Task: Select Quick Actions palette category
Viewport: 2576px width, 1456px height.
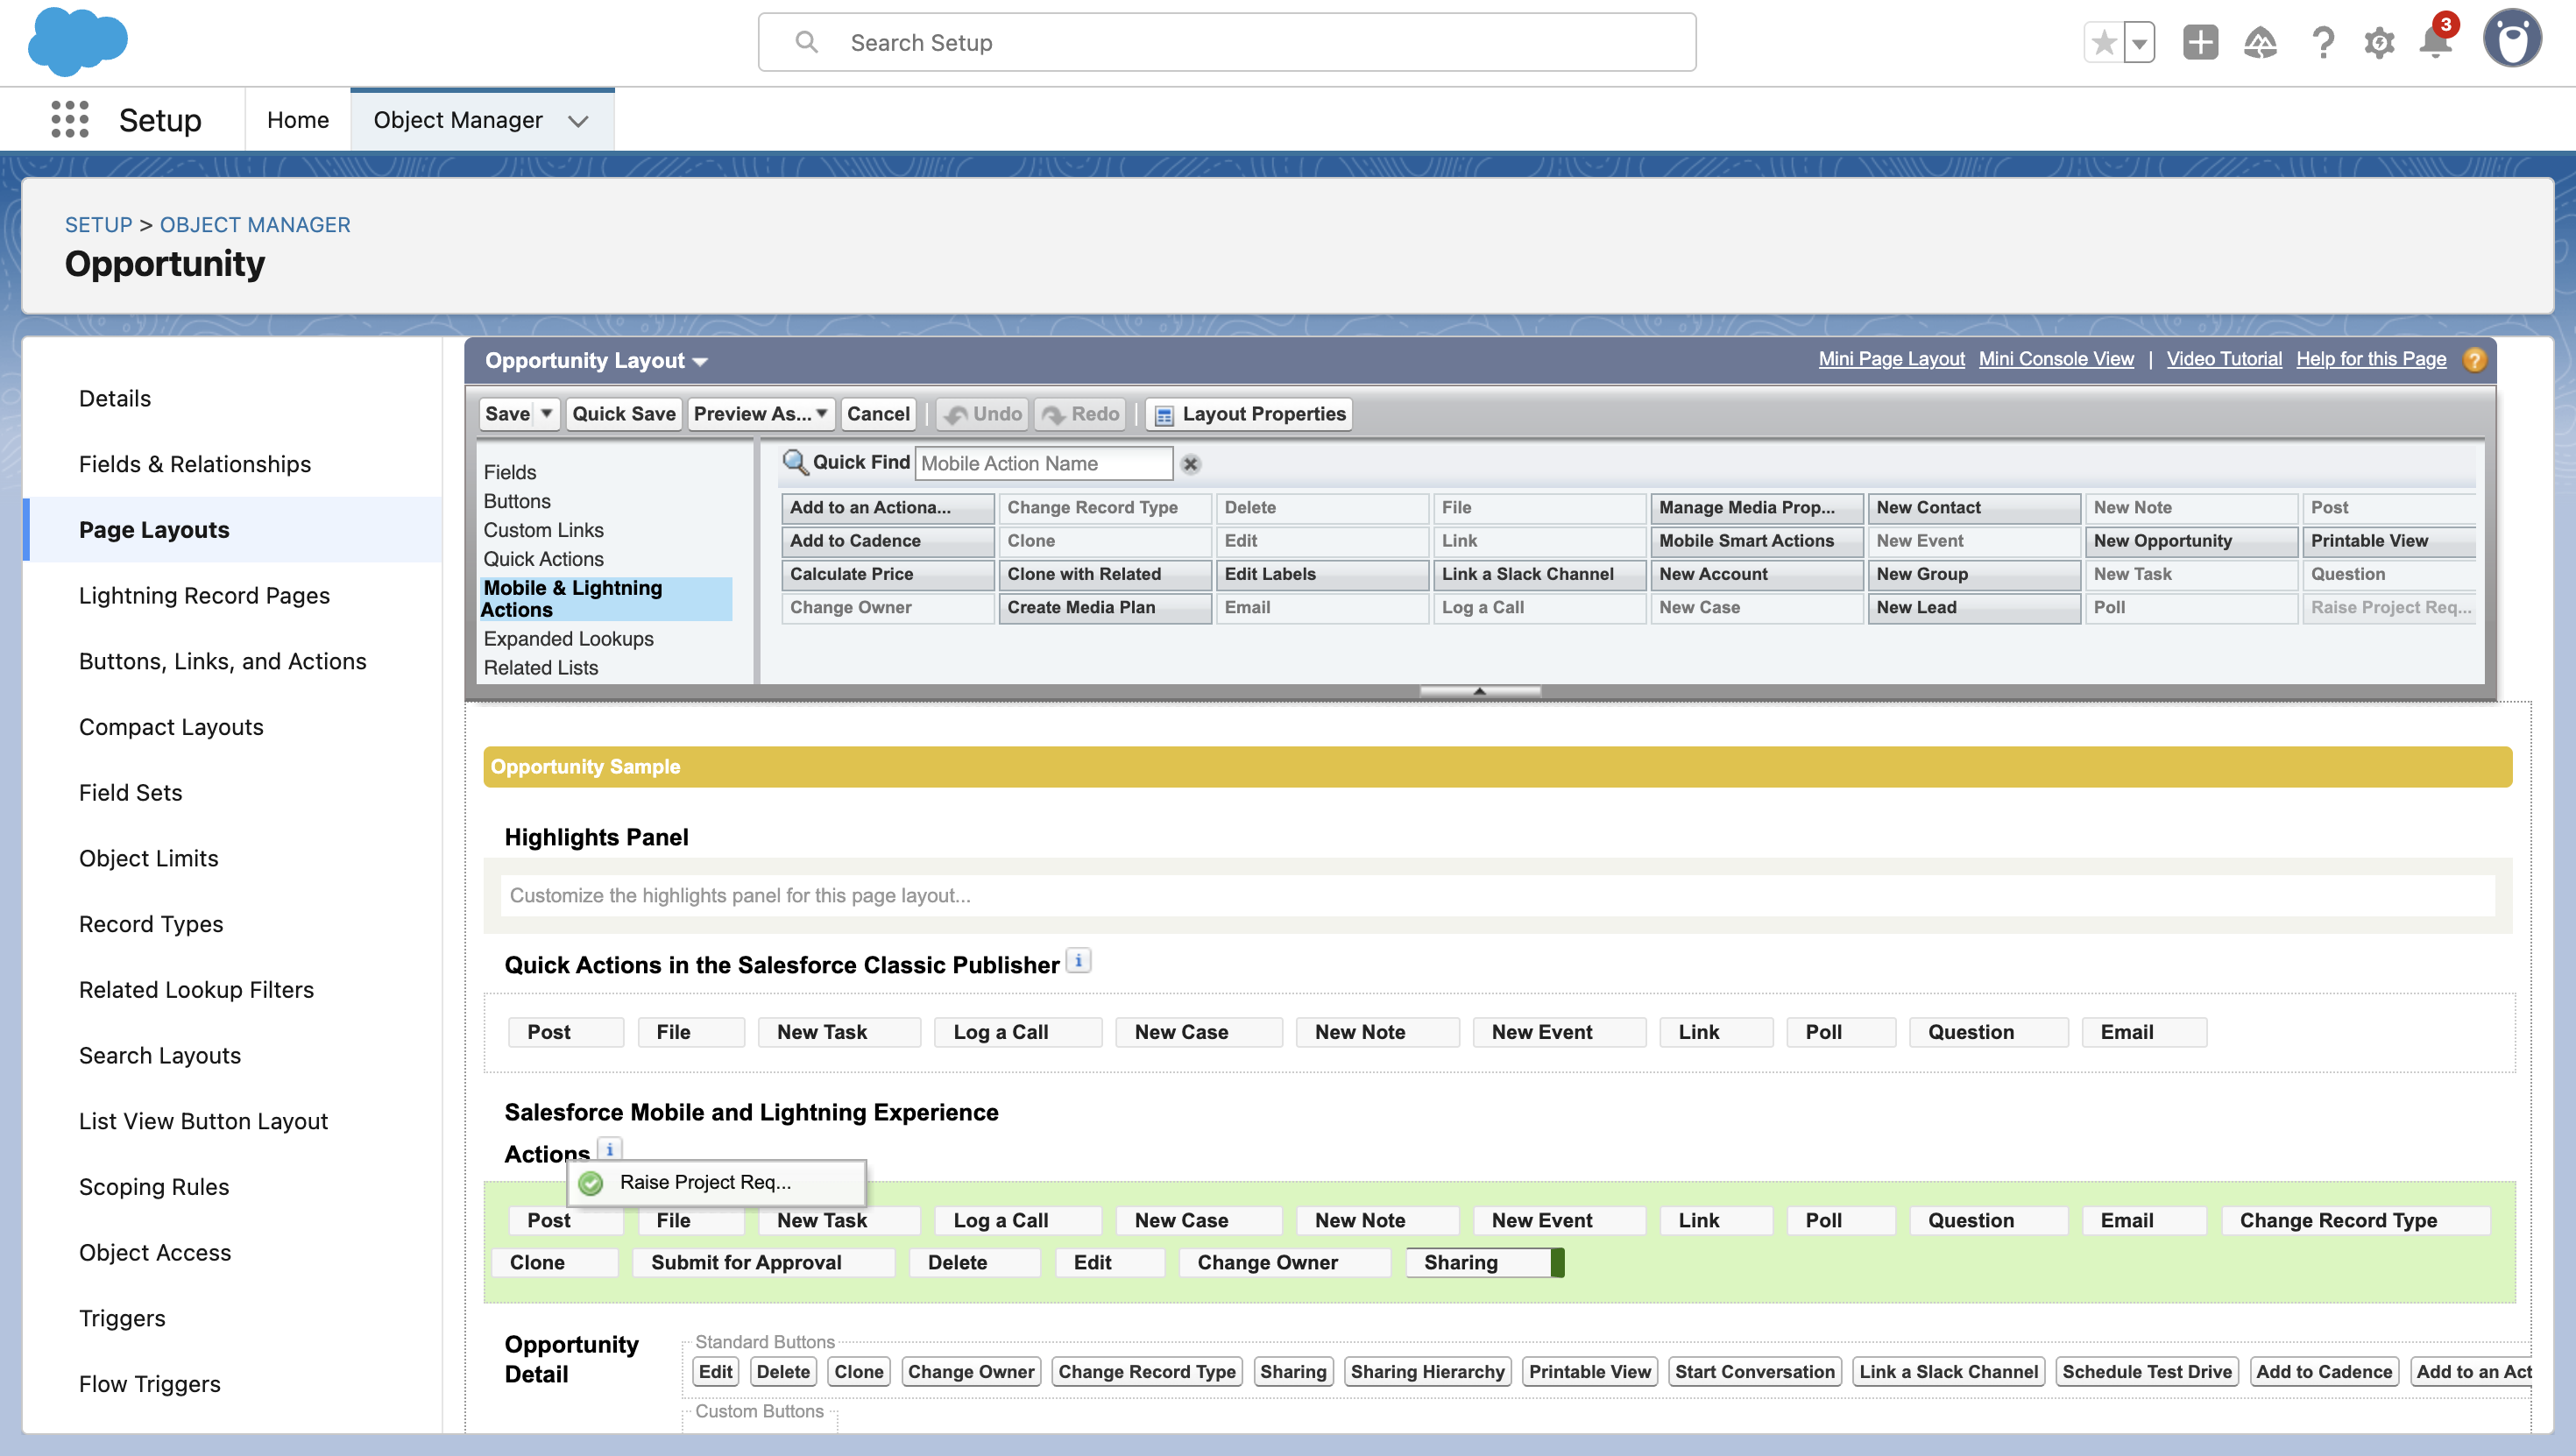Action: pos(543,559)
